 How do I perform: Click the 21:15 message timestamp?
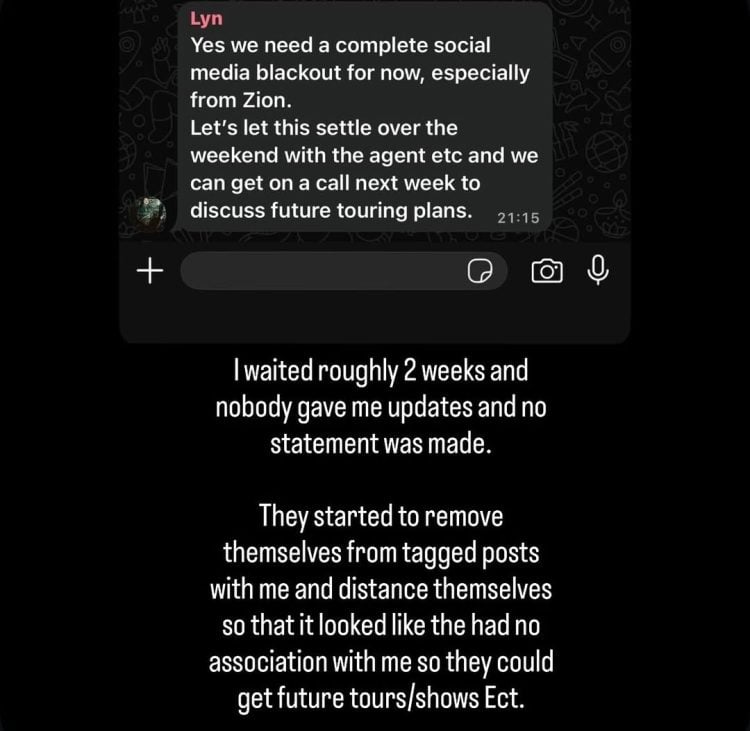pos(517,217)
